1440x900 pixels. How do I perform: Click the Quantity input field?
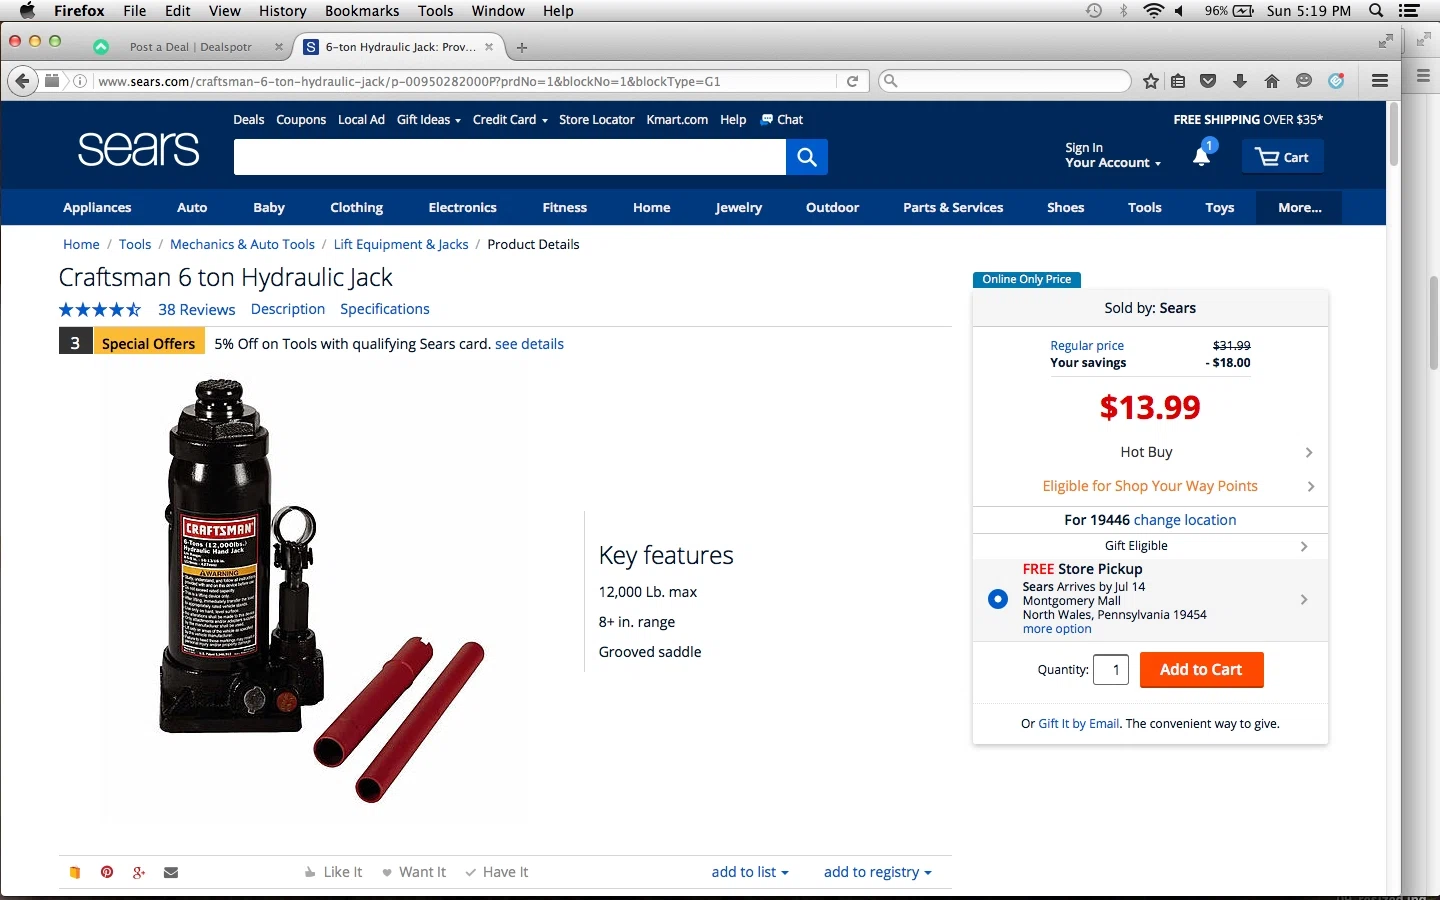pyautogui.click(x=1111, y=670)
